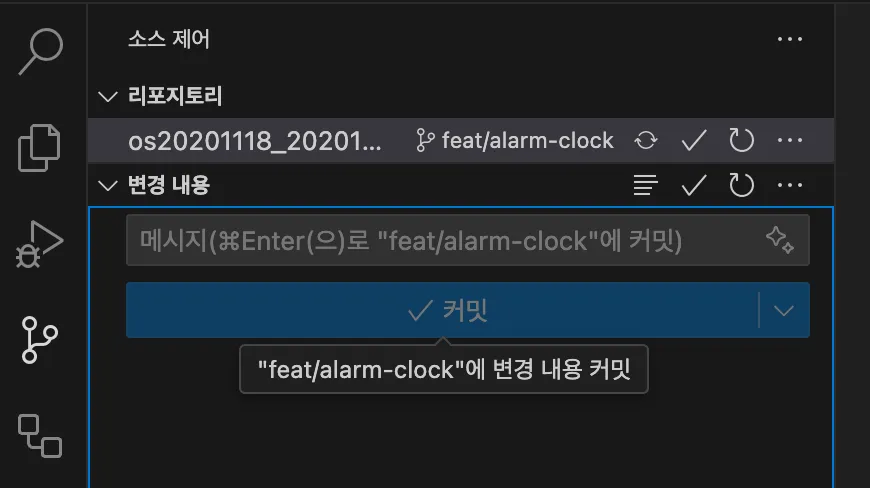870x488 pixels.
Task: Open the Extensions view icon
Action: pyautogui.click(x=40, y=436)
